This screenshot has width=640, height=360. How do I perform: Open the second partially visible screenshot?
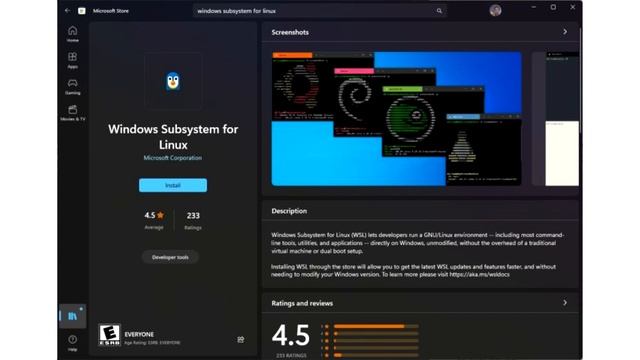click(556, 119)
